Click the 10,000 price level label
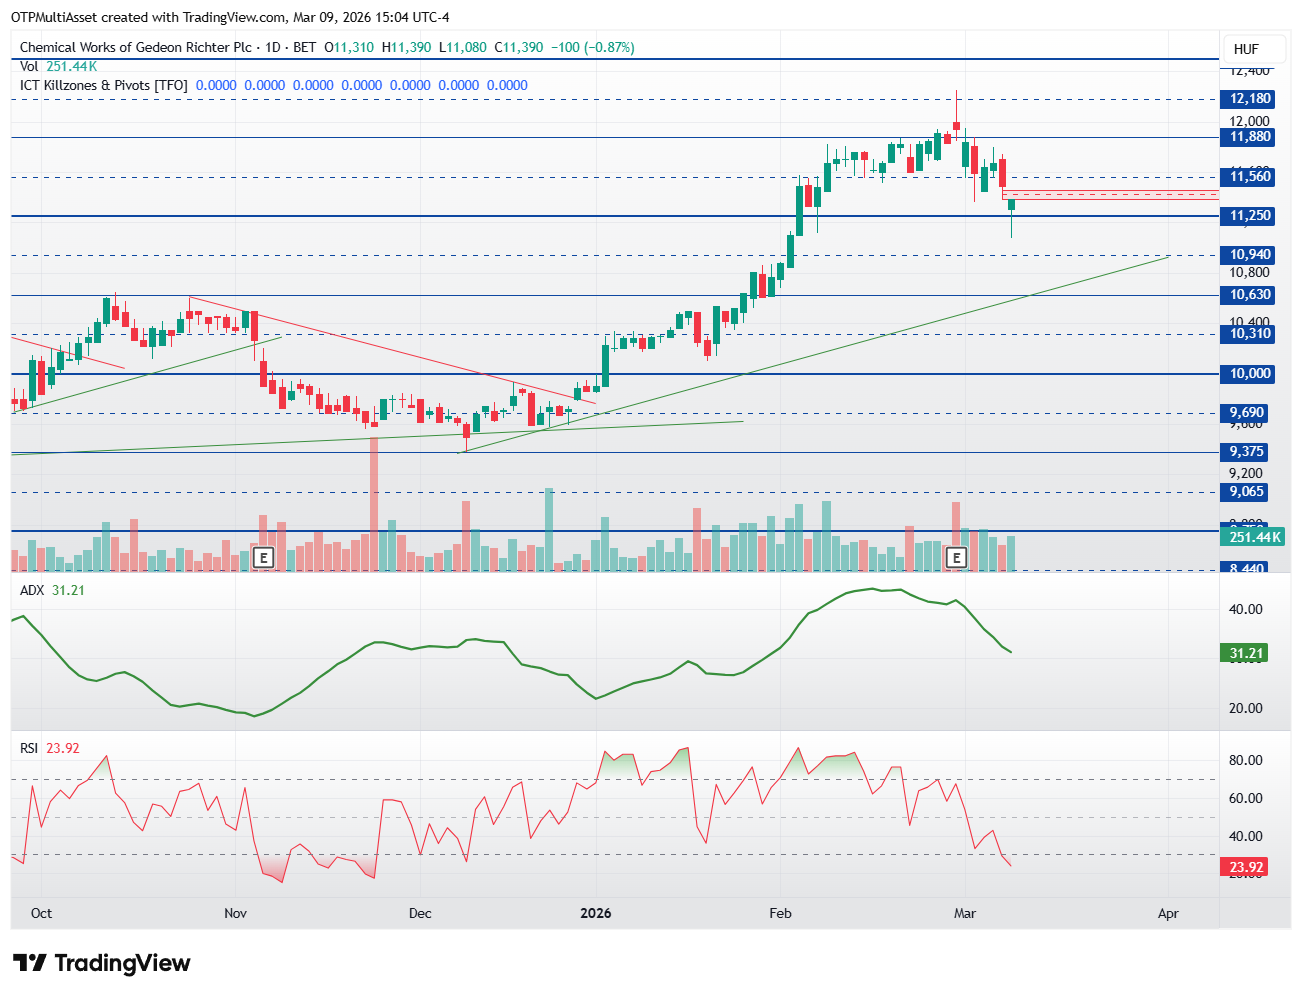 point(1250,374)
